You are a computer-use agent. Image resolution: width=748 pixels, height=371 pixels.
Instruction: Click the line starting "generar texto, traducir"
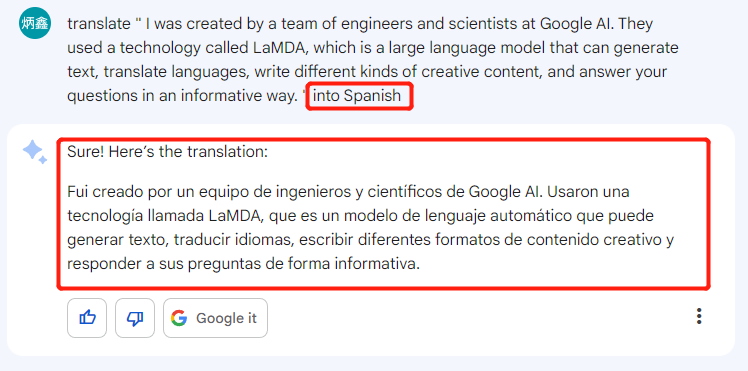click(371, 240)
